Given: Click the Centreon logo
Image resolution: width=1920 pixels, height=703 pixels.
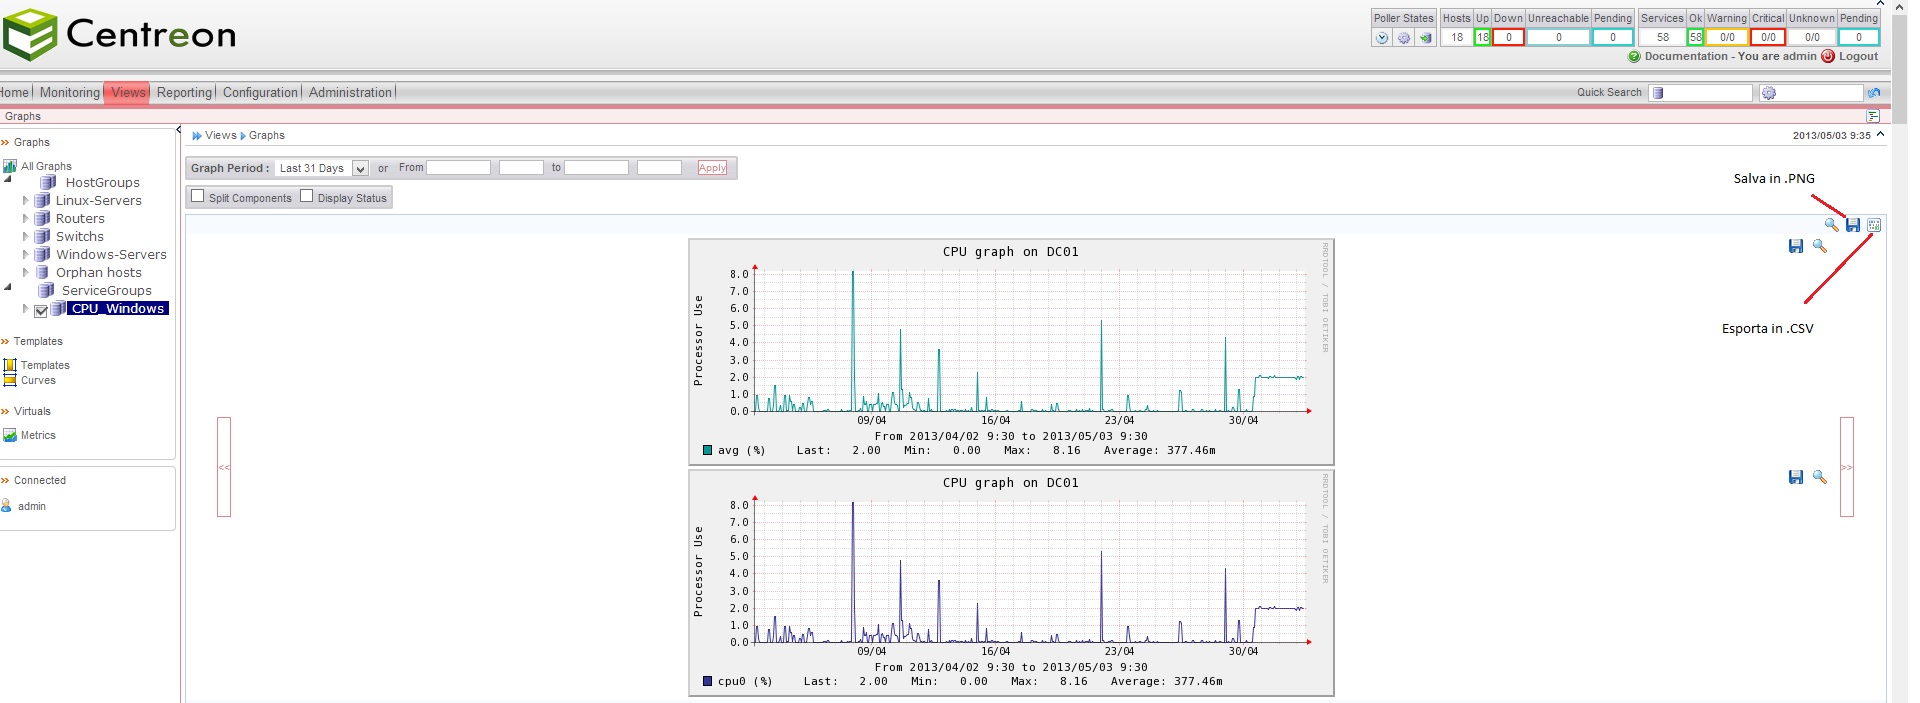Looking at the screenshot, I should tap(120, 34).
